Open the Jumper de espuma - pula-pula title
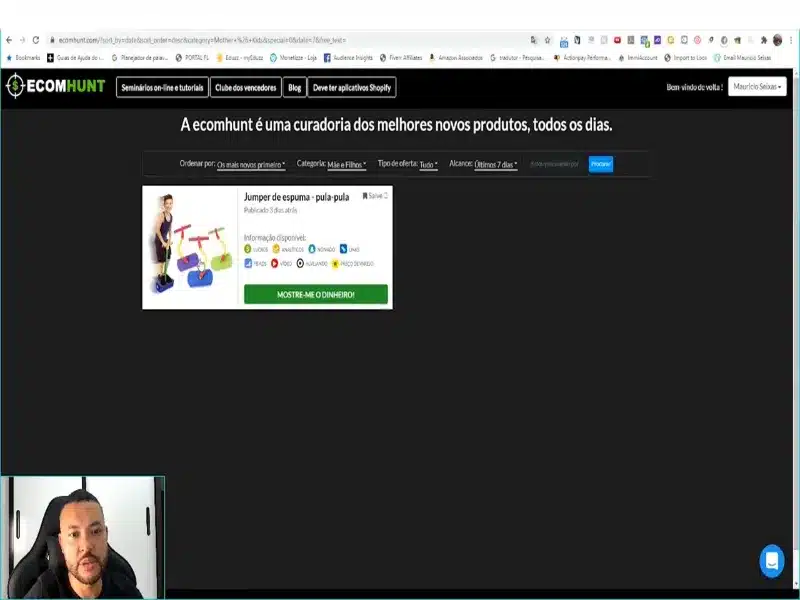The height and width of the screenshot is (600, 800). pos(296,197)
